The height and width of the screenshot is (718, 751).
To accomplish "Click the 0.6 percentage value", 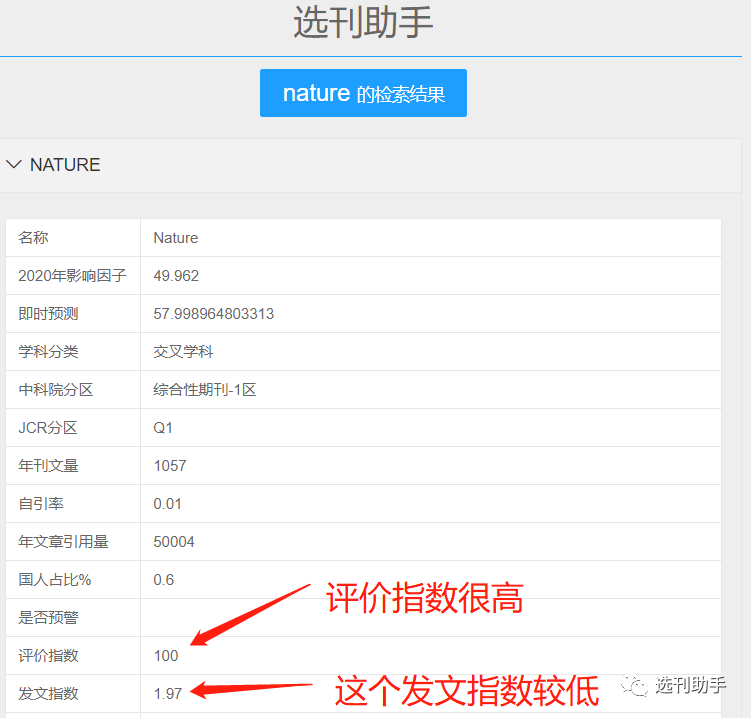I will tap(163, 580).
